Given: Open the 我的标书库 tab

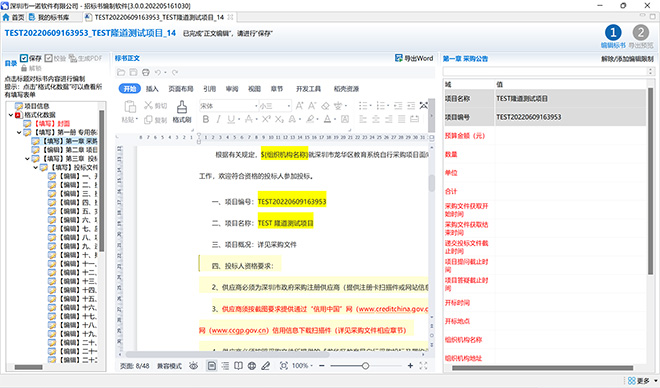Looking at the screenshot, I should click(x=49, y=17).
